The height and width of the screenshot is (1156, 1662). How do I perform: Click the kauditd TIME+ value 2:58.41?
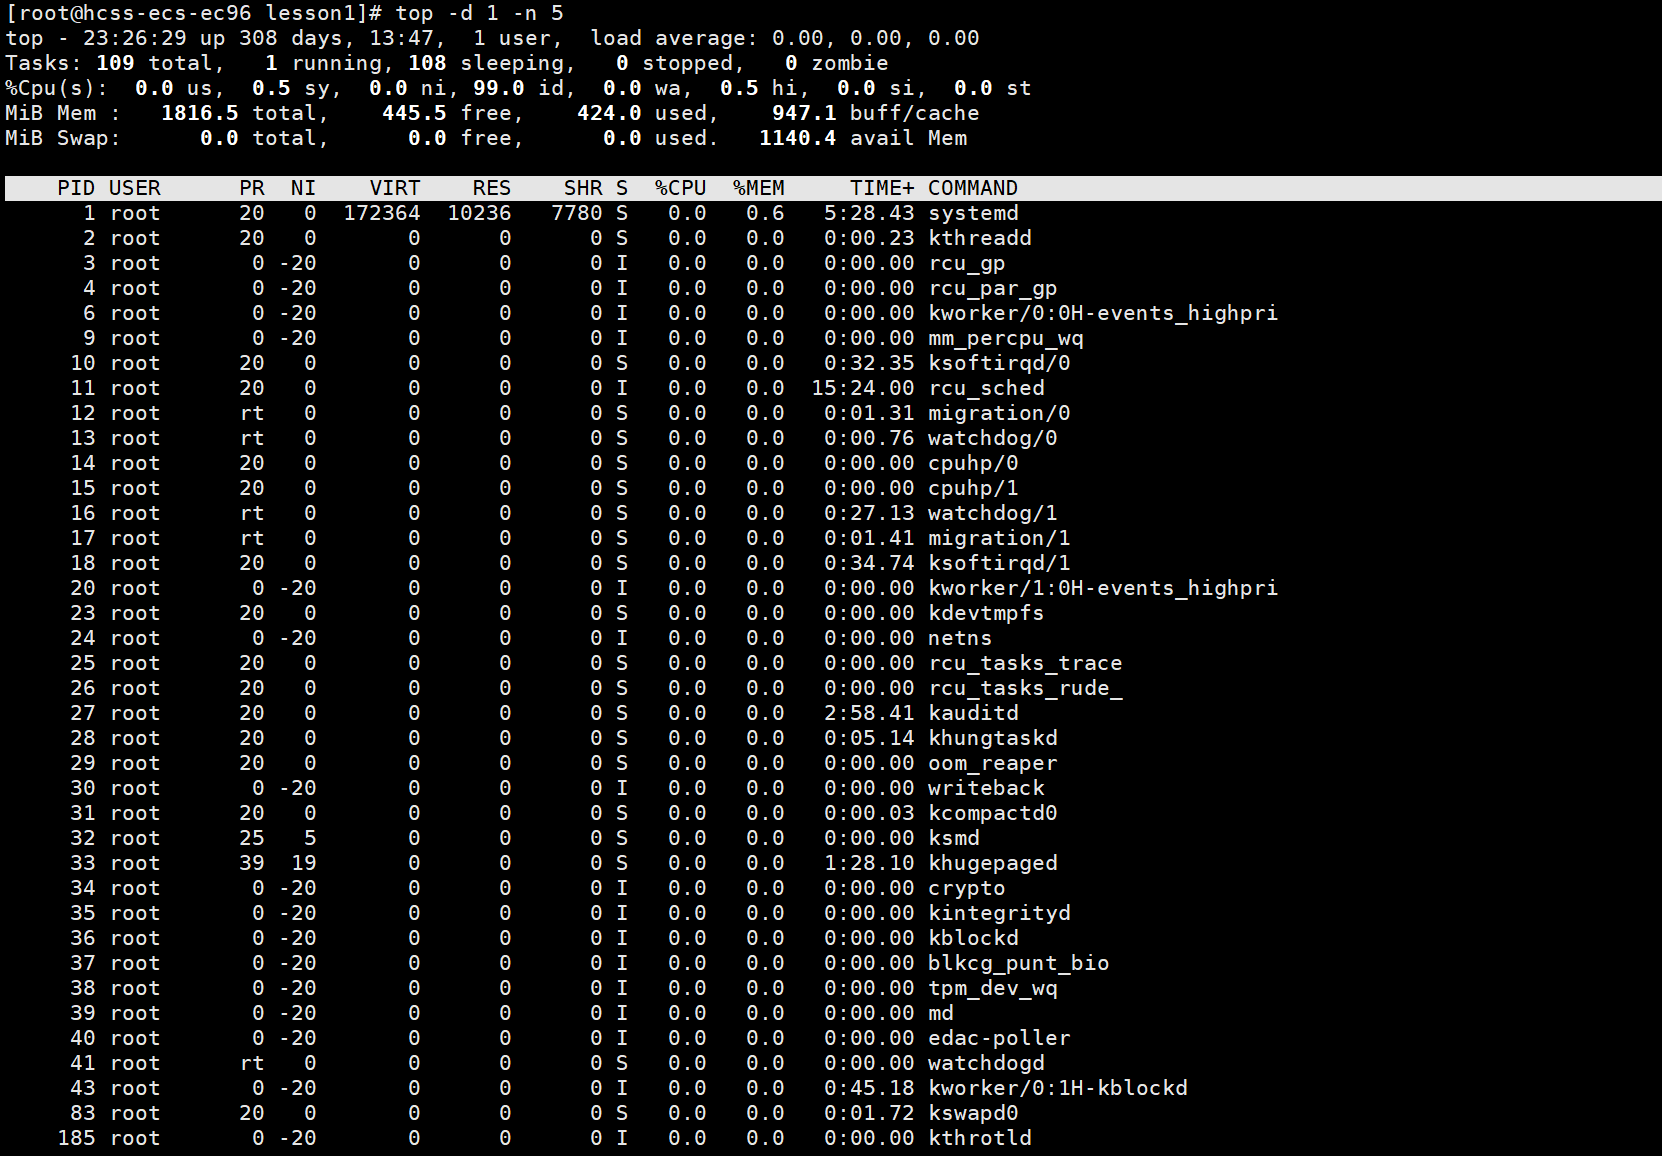pos(869,713)
